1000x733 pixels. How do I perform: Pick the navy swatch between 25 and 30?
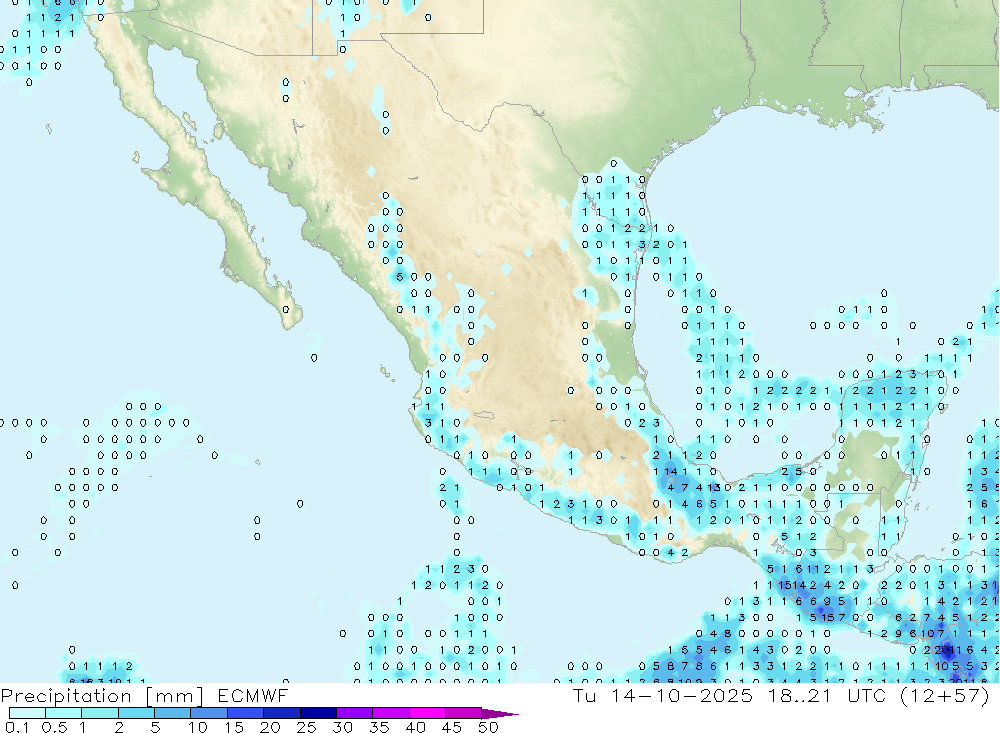[x=318, y=713]
